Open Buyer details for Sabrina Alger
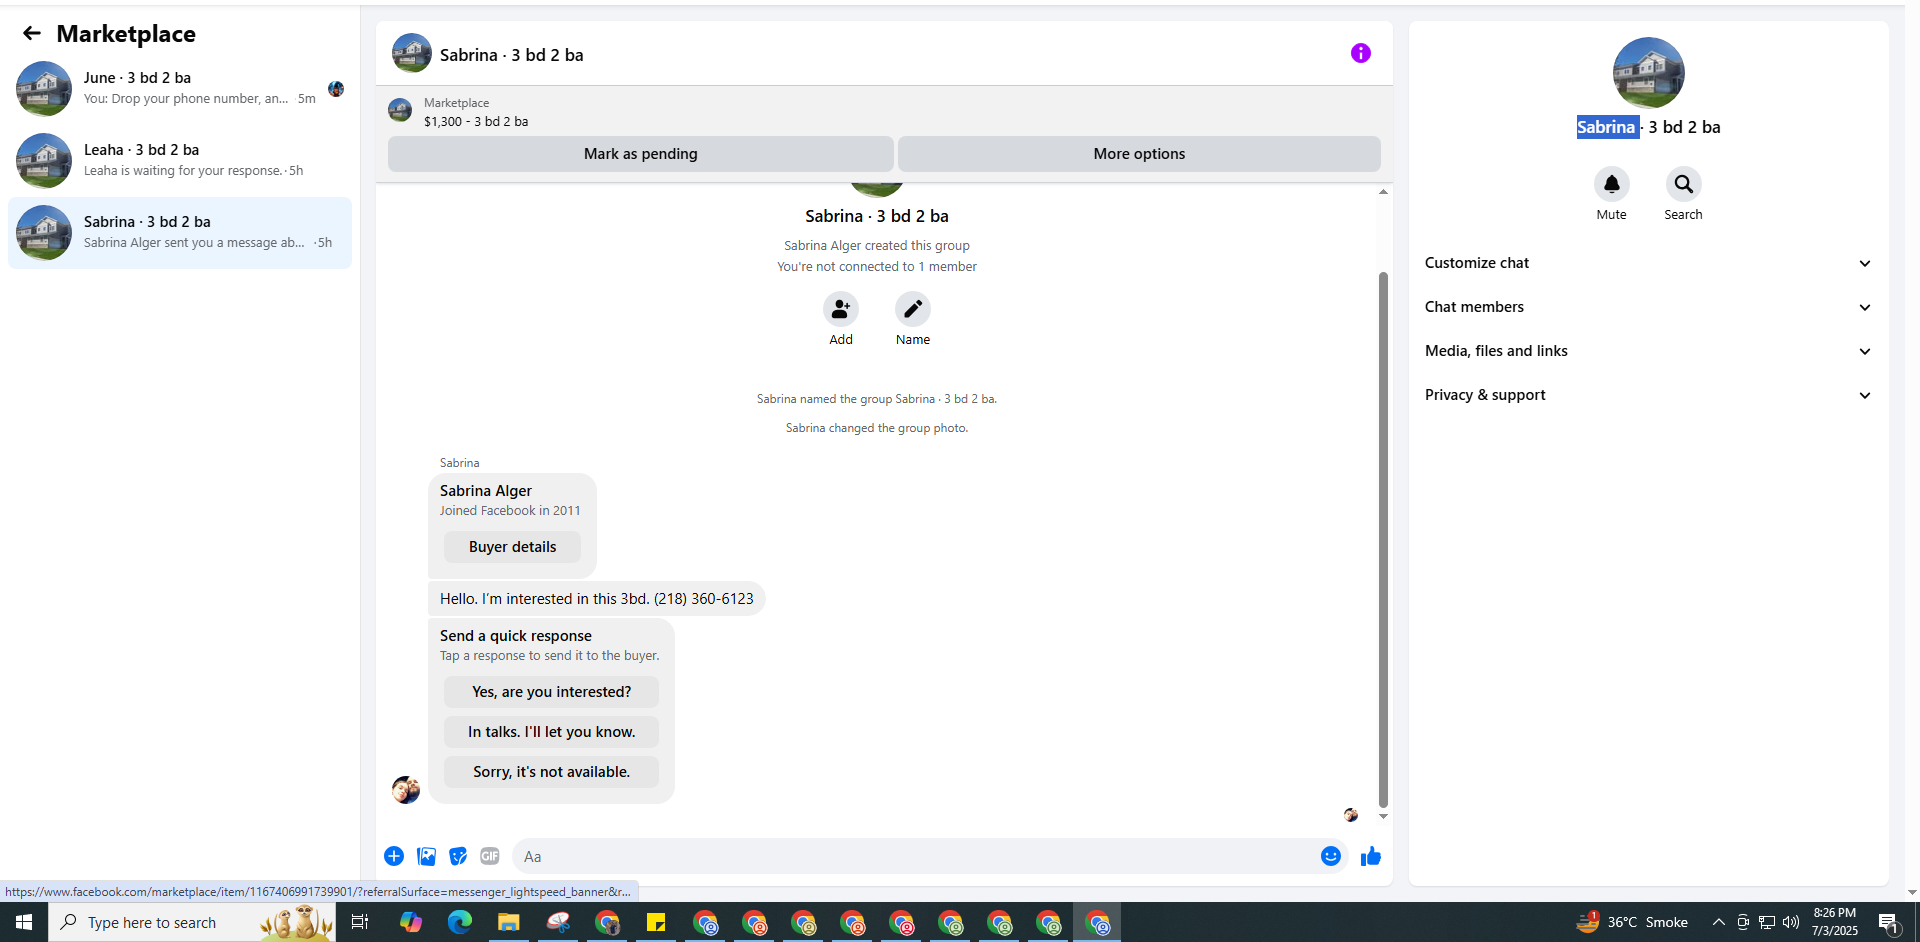The height and width of the screenshot is (942, 1920). pyautogui.click(x=512, y=547)
